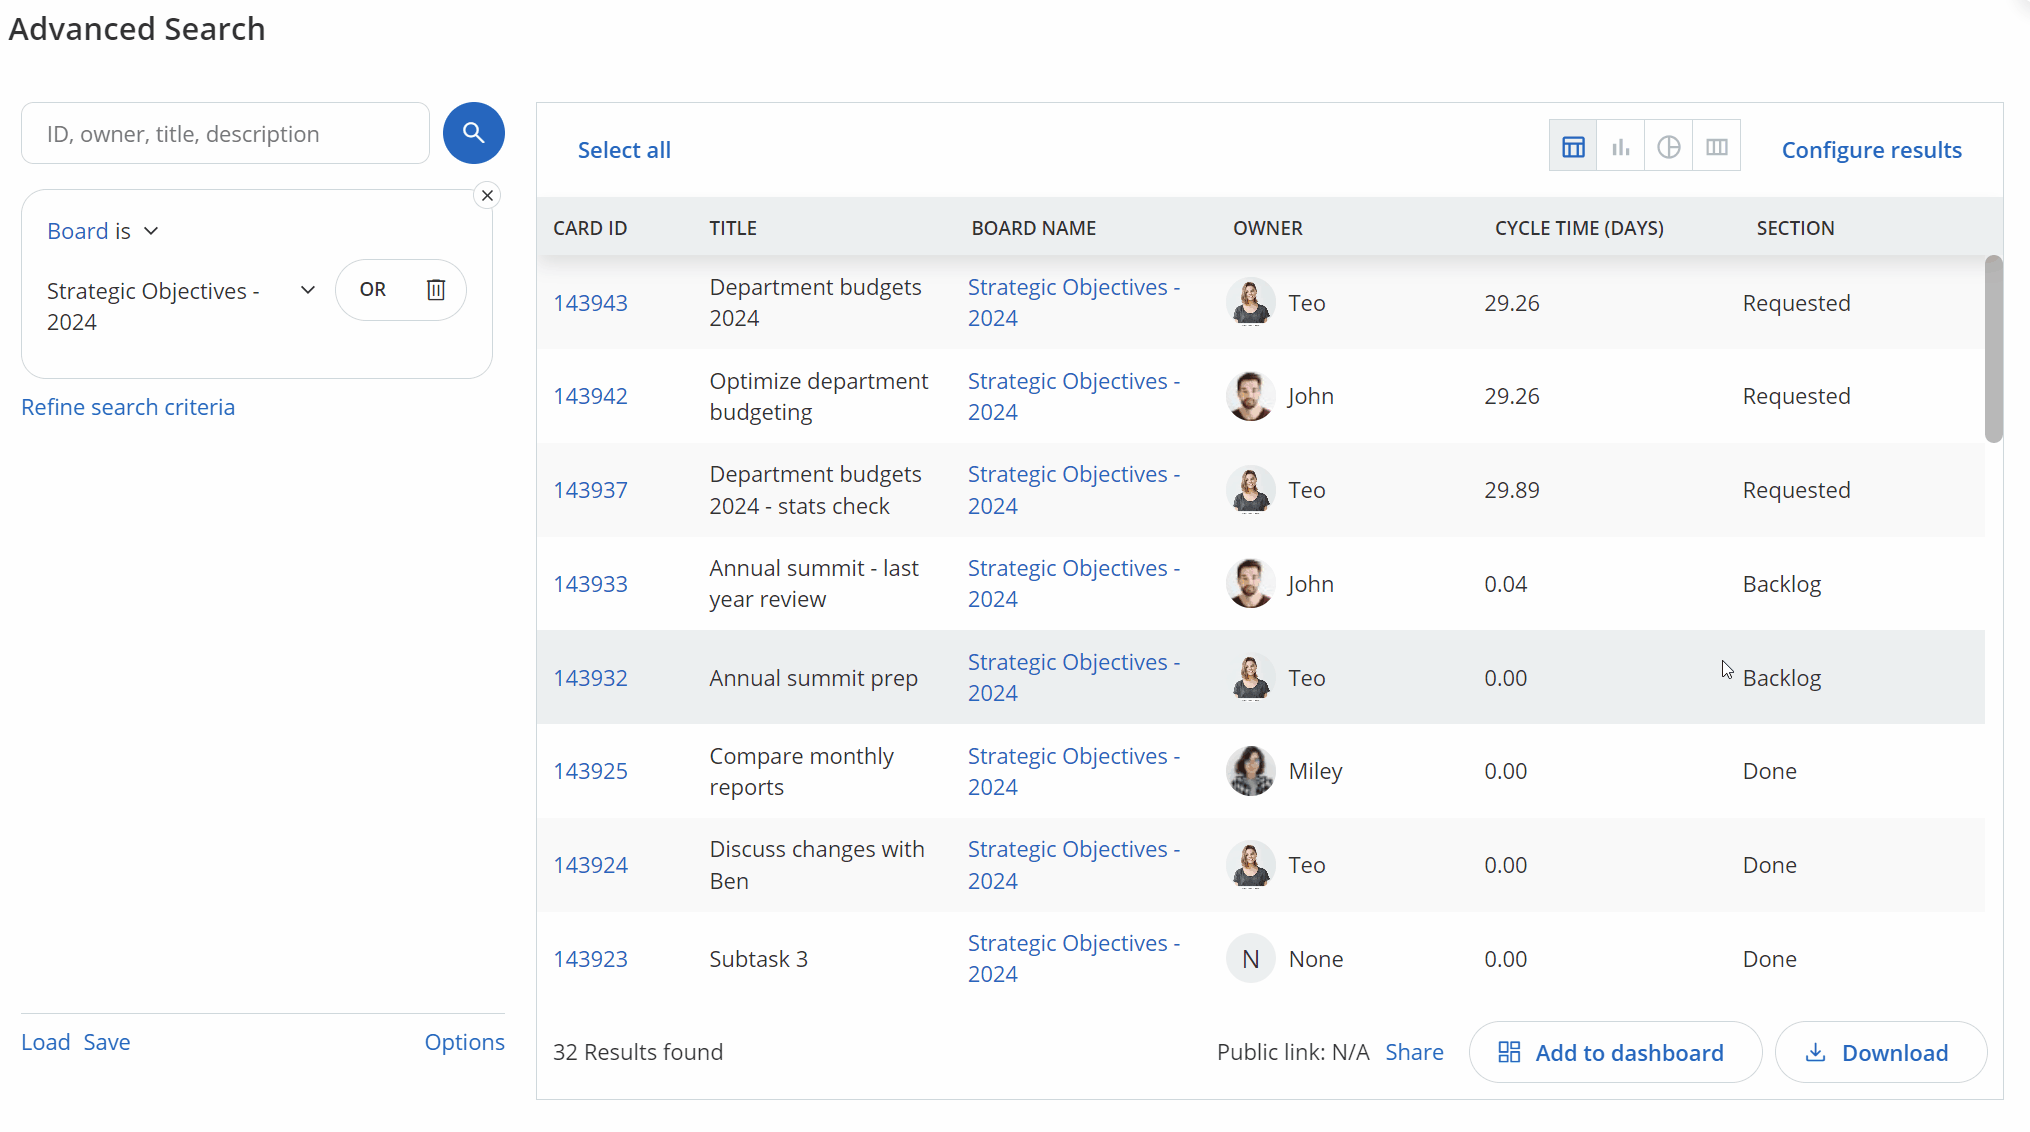Click Teo's avatar on card 143943
Screen dimensions: 2030x1132
pos(1250,302)
